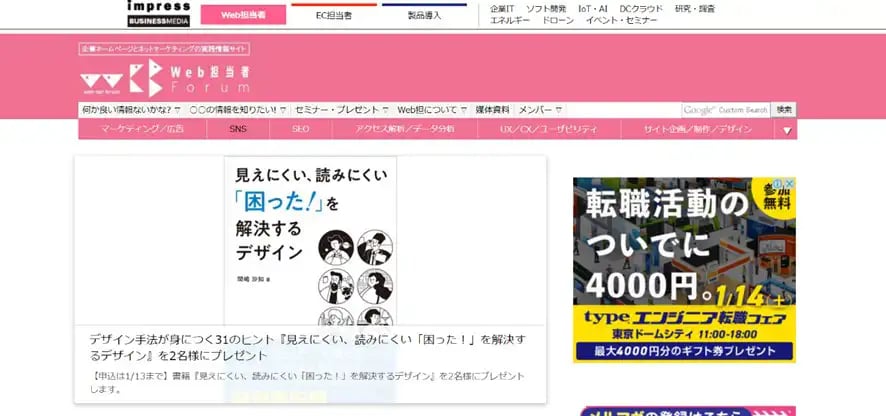
Task: Open the Web担について dropdown menu
Action: pyautogui.click(x=432, y=110)
